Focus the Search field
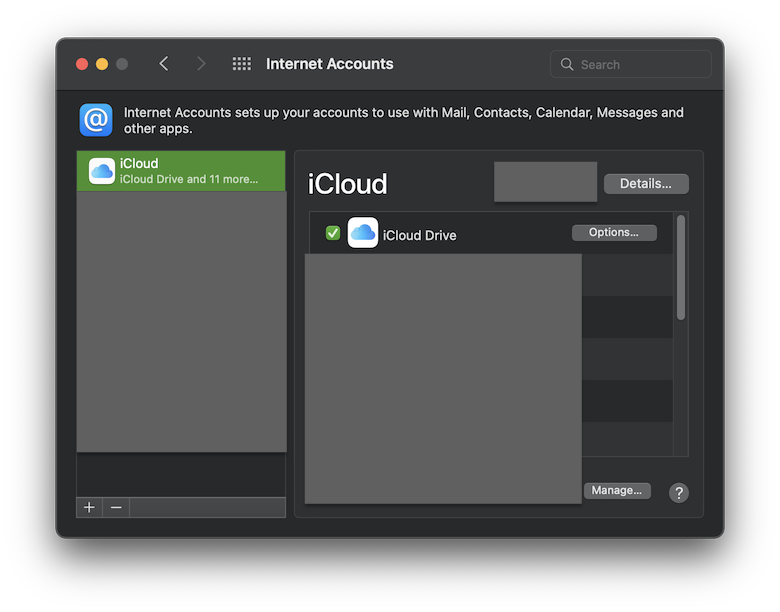The width and height of the screenshot is (780, 612). pos(631,64)
